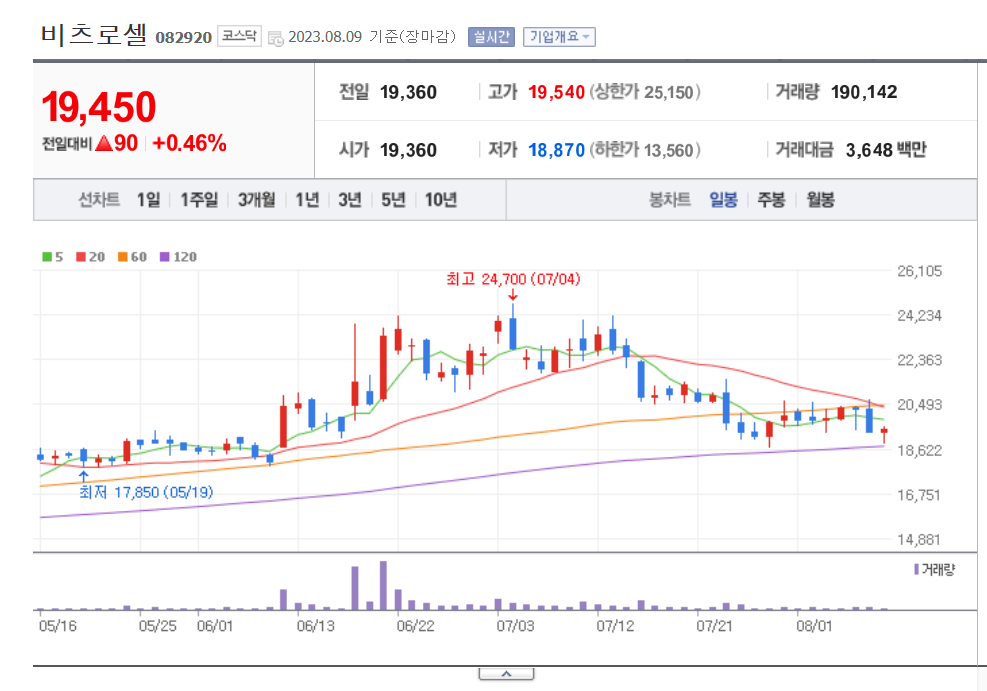Click the purple 120-day moving average swatch
987x691 pixels.
tap(165, 257)
